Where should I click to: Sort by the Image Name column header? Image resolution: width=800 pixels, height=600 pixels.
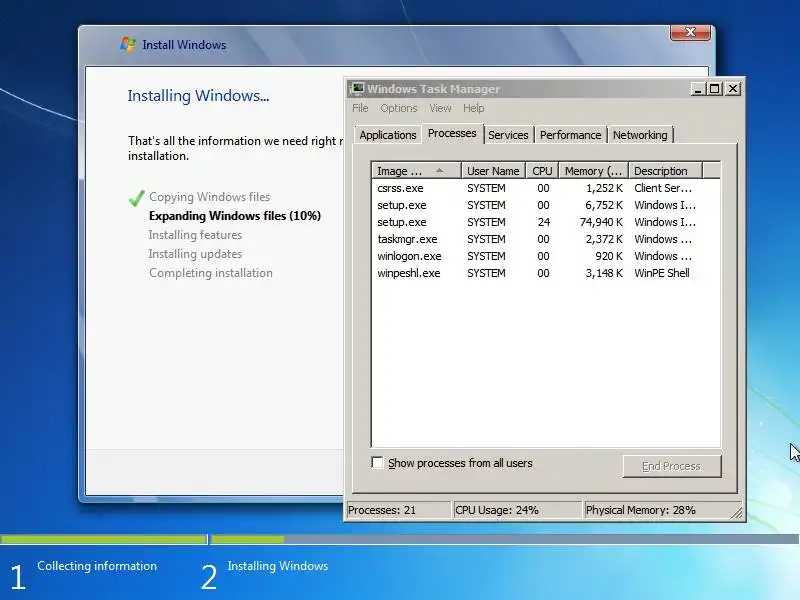point(416,171)
